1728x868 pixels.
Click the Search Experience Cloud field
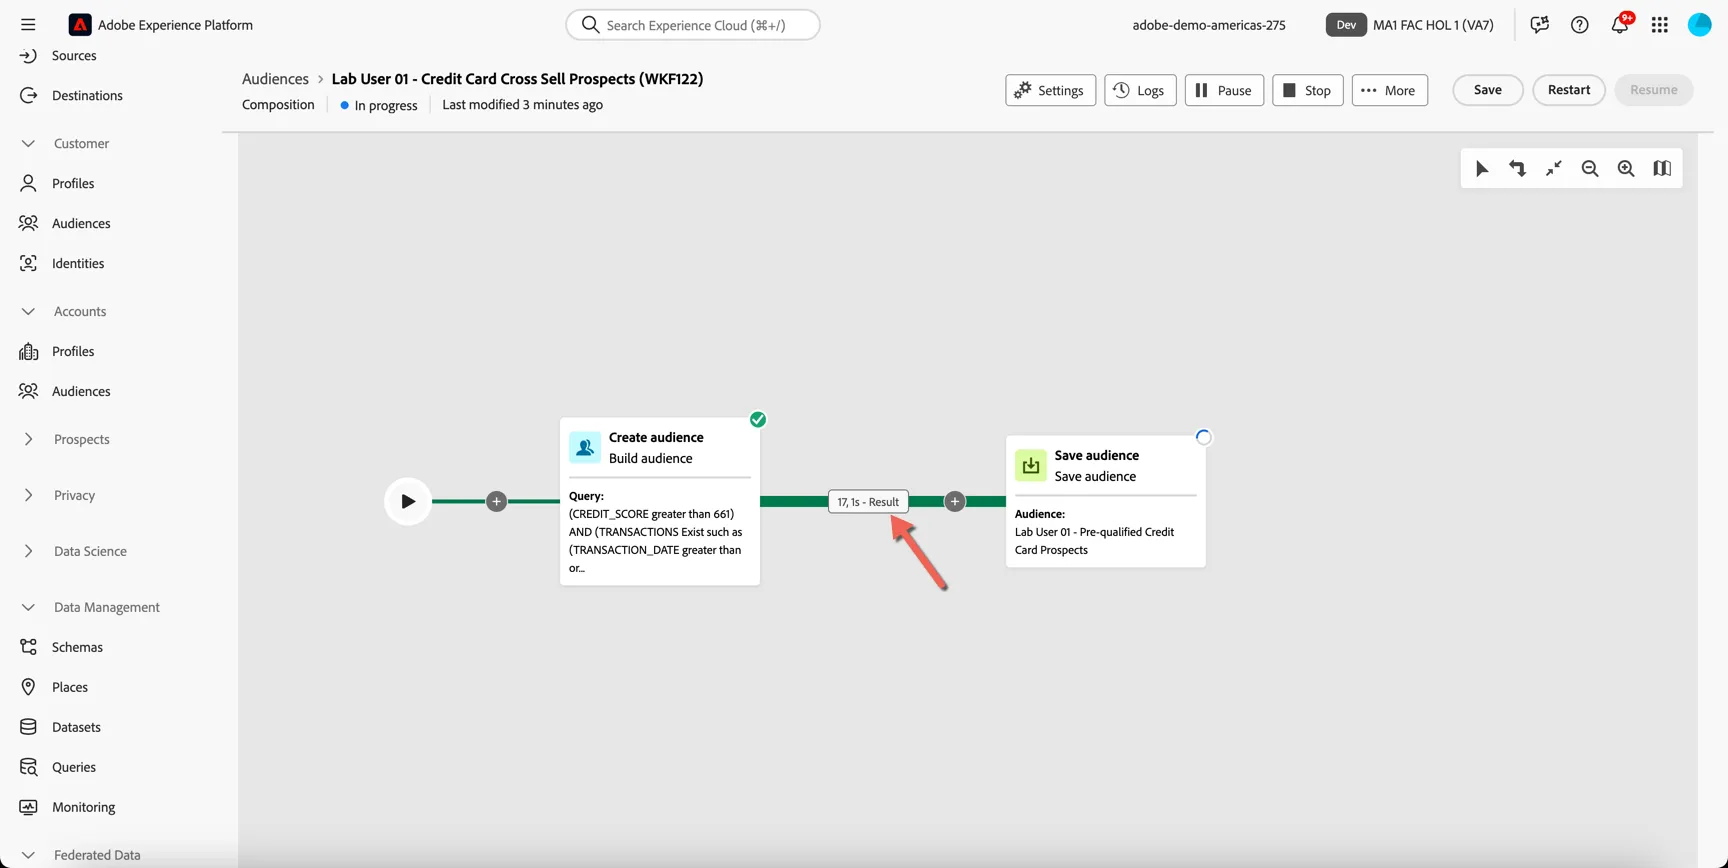pos(693,25)
